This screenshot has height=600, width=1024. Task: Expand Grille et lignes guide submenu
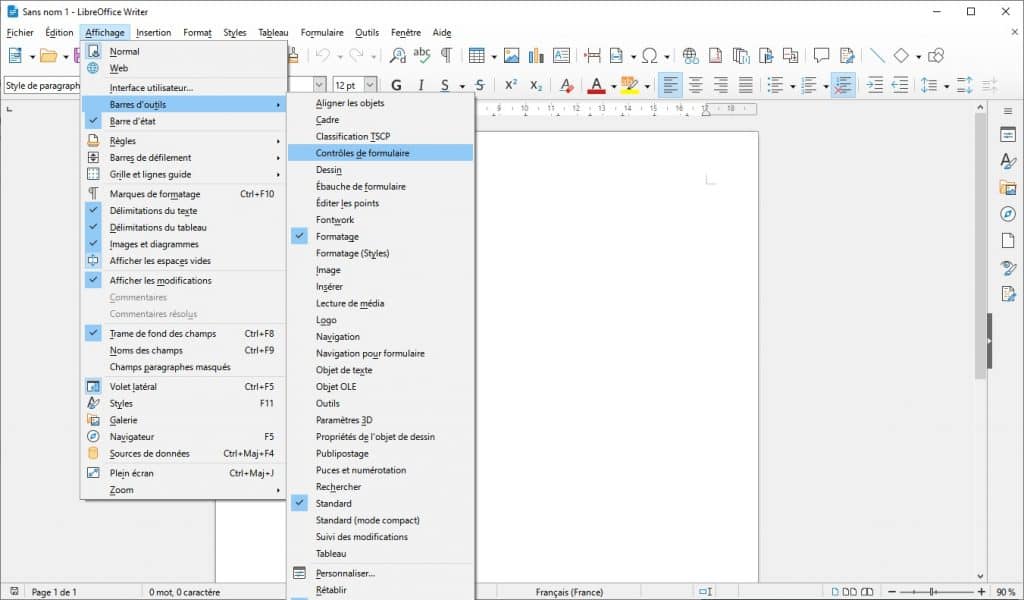pyautogui.click(x=184, y=174)
